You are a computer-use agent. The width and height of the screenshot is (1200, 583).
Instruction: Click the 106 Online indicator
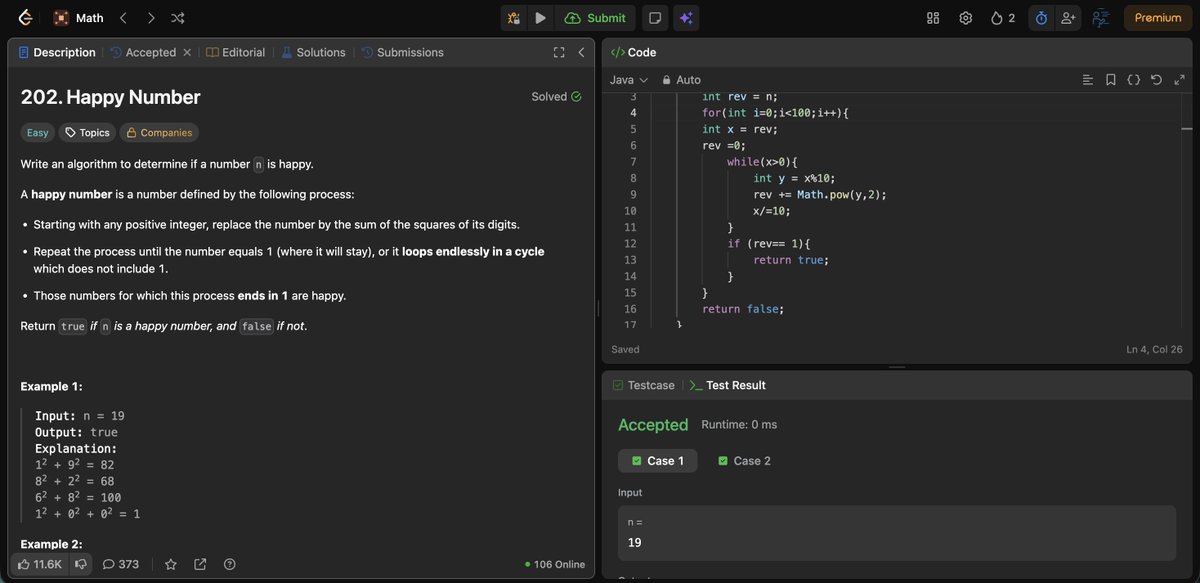pos(555,564)
